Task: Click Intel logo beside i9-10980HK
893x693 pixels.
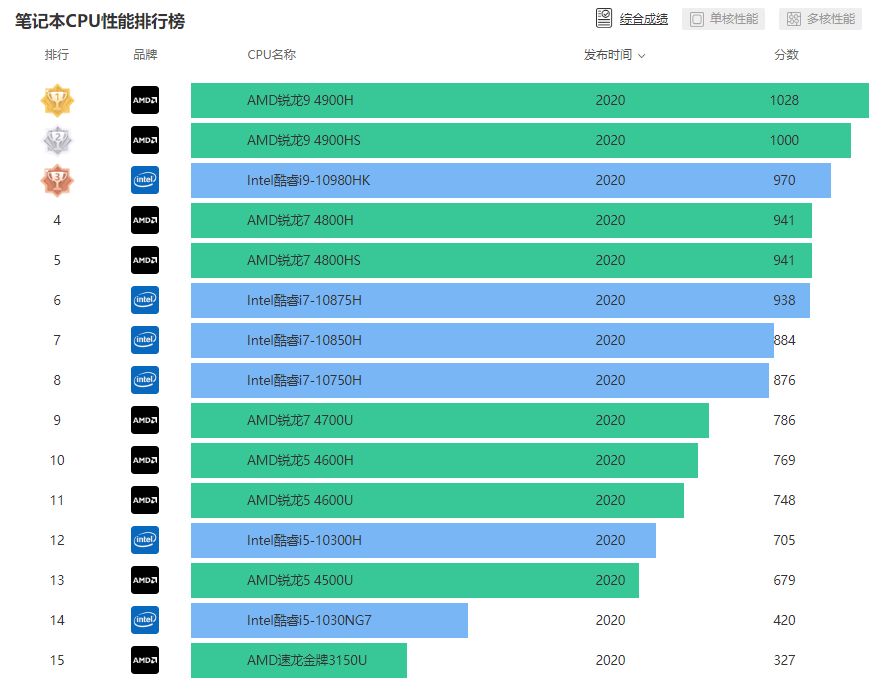Action: point(145,180)
